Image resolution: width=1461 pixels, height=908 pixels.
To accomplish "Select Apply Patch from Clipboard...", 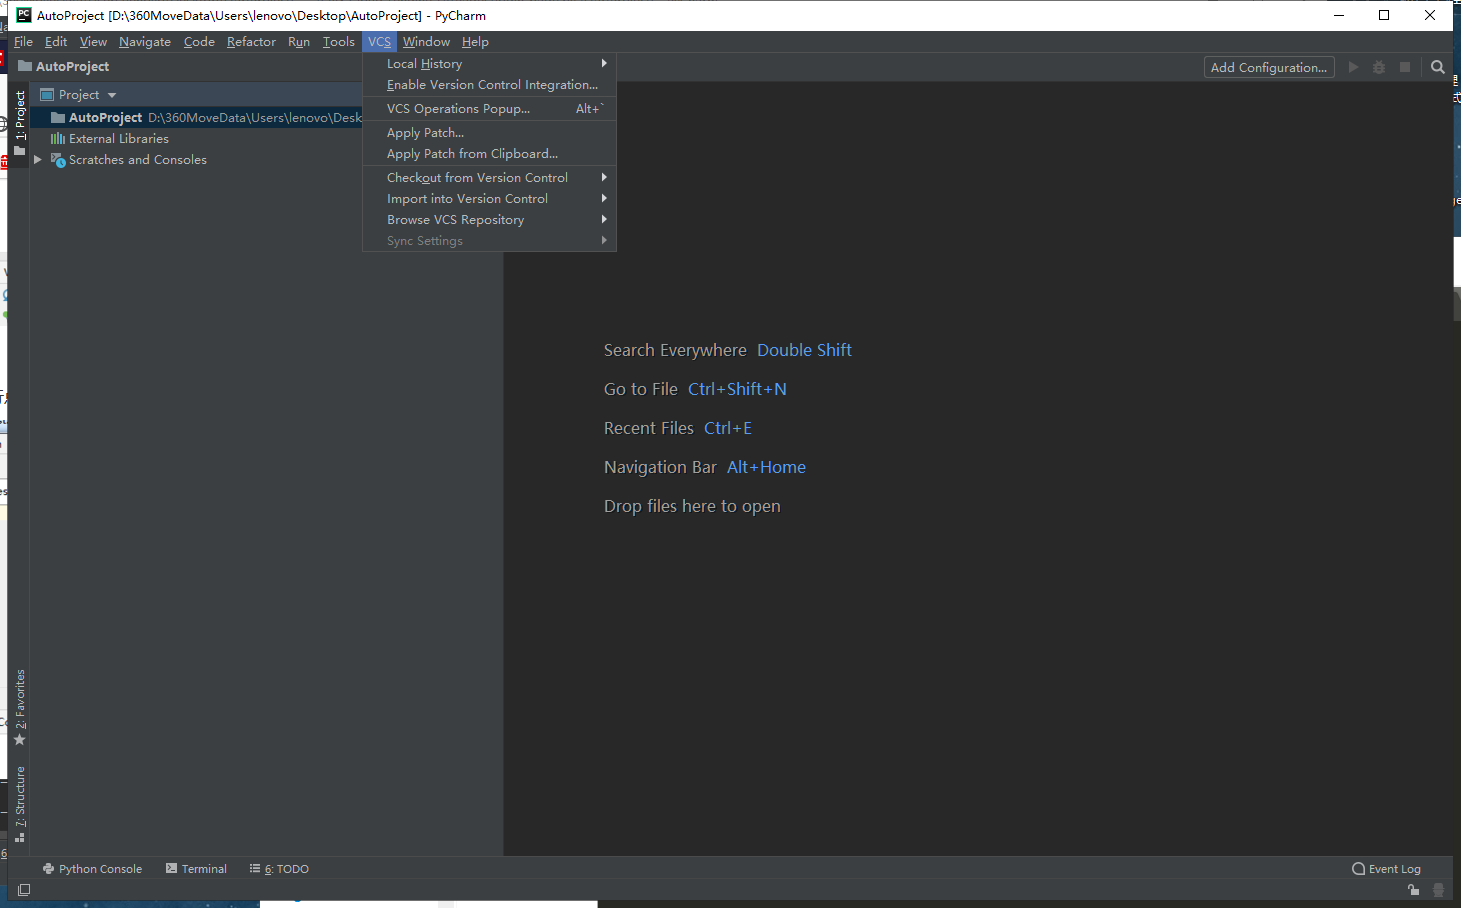I will pos(489,154).
